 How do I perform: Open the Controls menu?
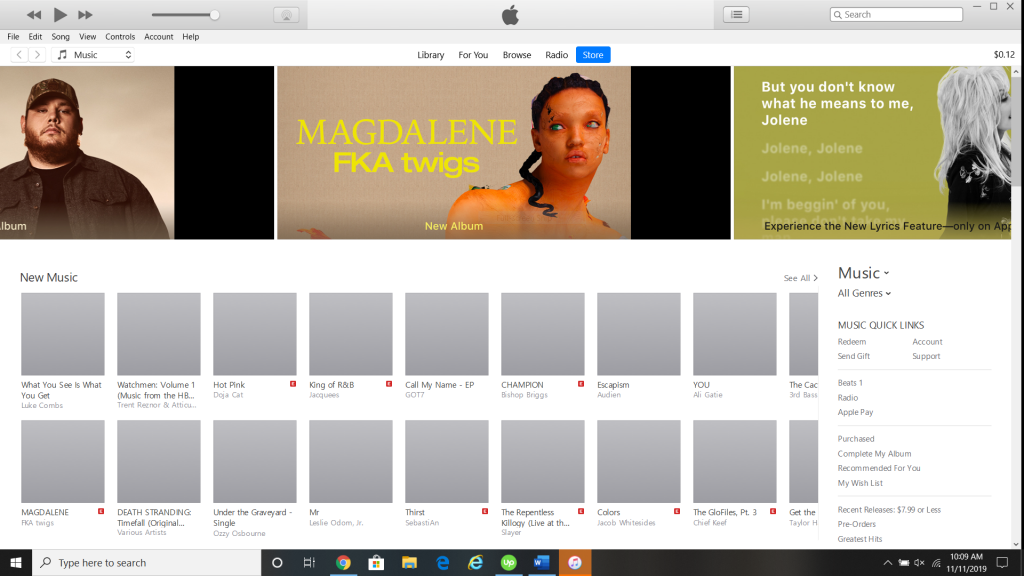(x=120, y=37)
